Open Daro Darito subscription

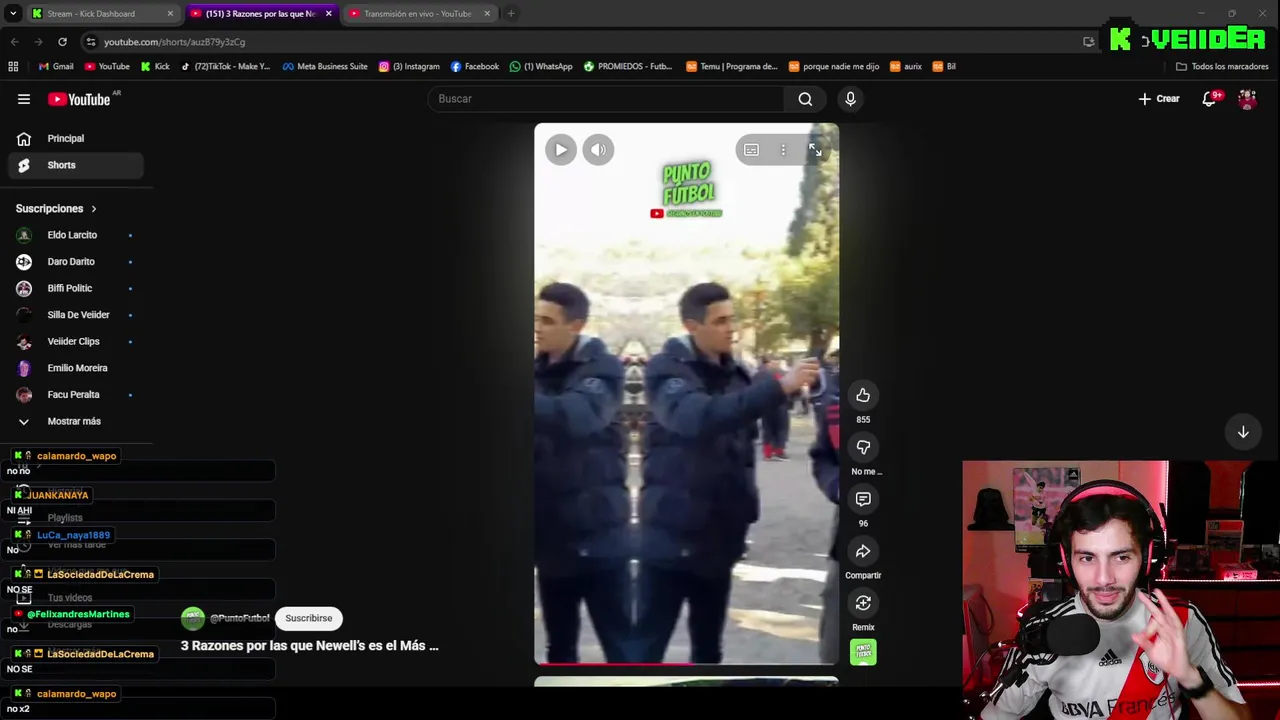point(76,262)
